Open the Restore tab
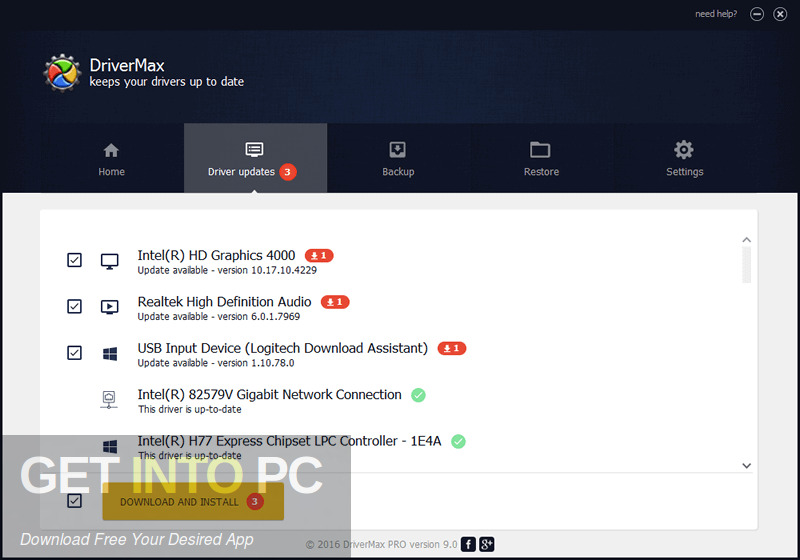800x560 pixels. [x=541, y=158]
